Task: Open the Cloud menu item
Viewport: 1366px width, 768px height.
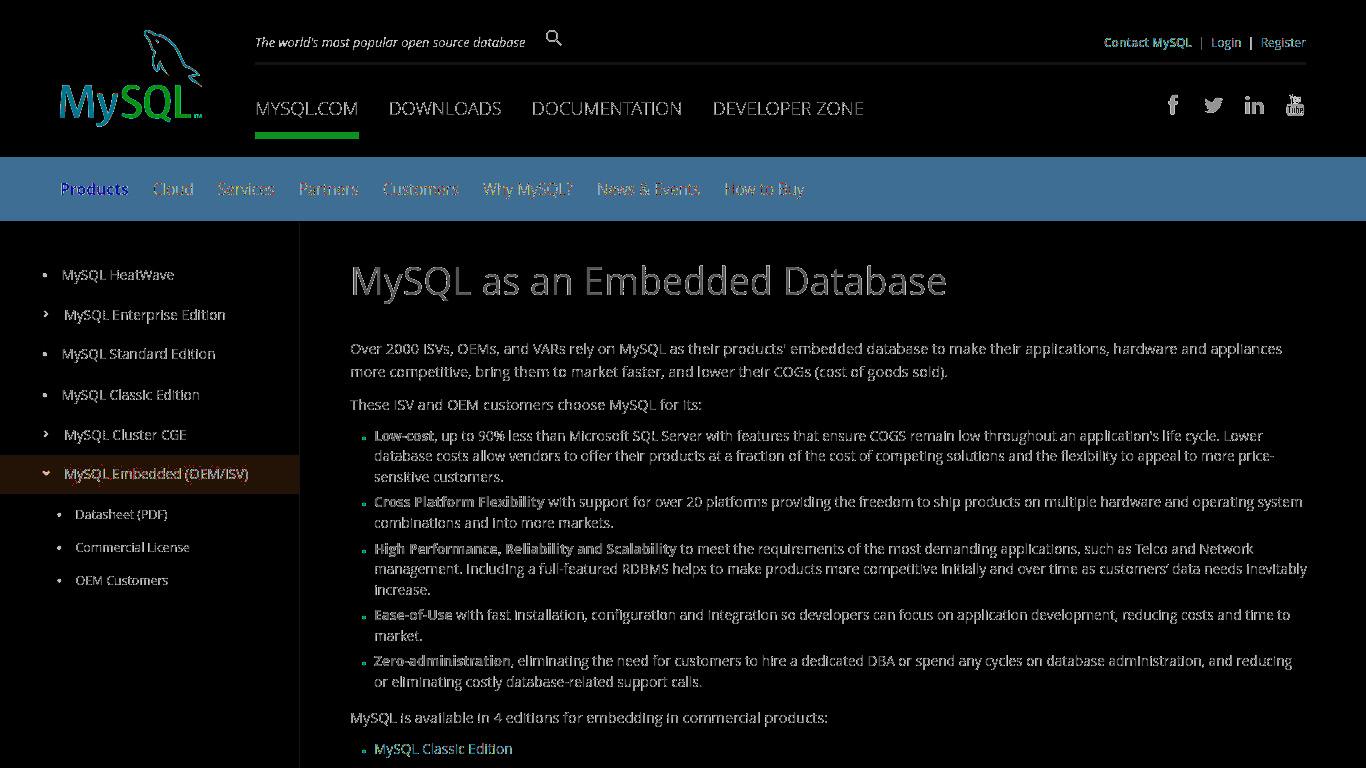Action: point(173,189)
